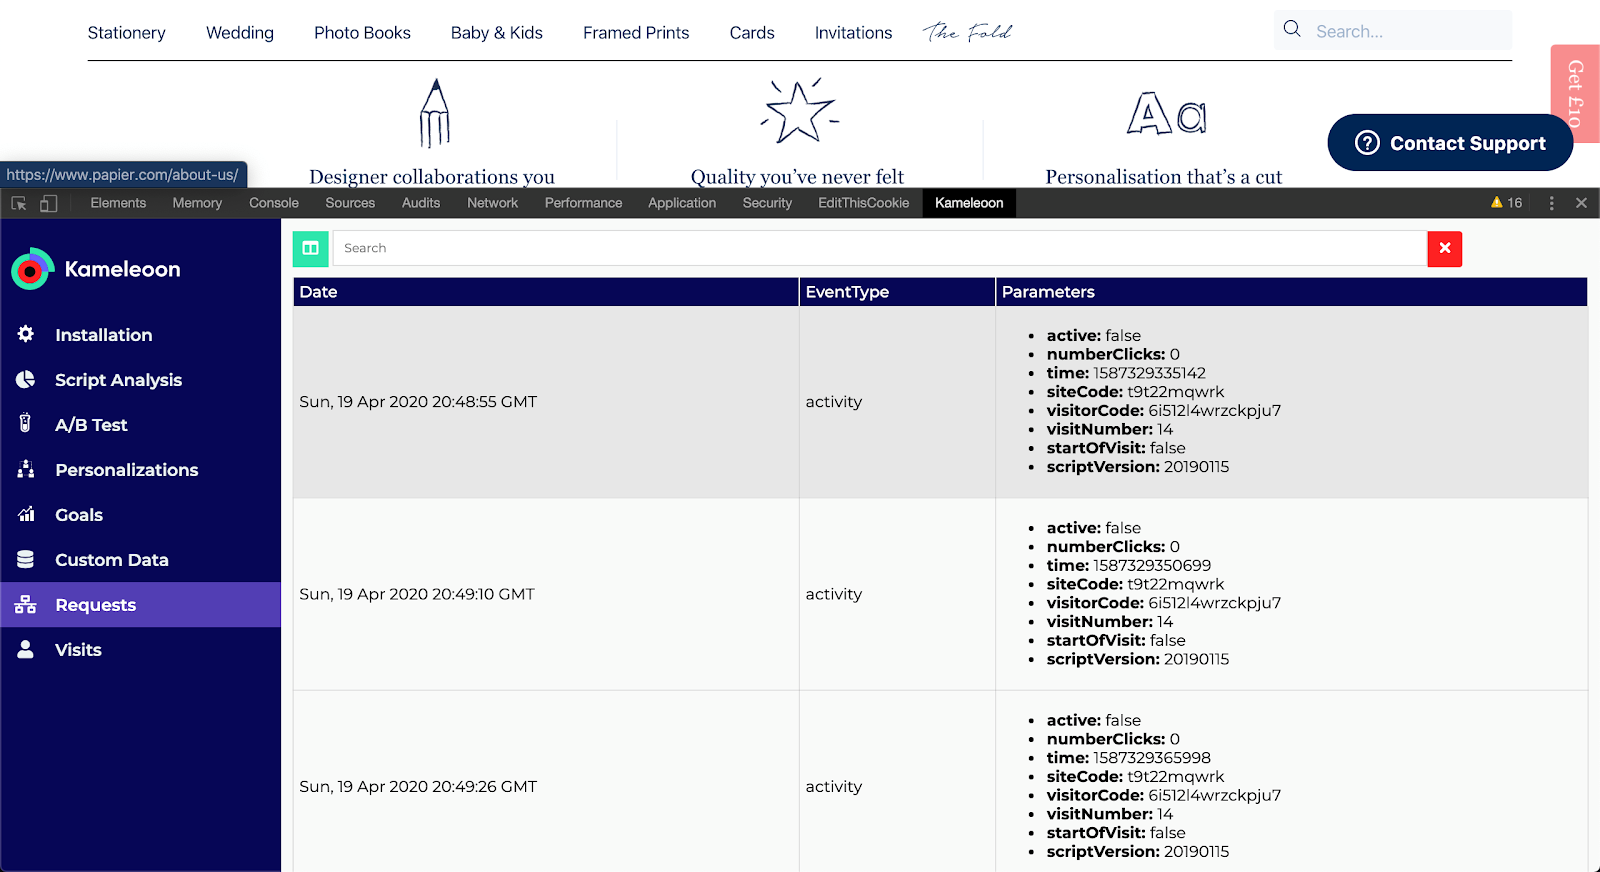The height and width of the screenshot is (872, 1600).
Task: Click the Cards nav link
Action: click(752, 32)
